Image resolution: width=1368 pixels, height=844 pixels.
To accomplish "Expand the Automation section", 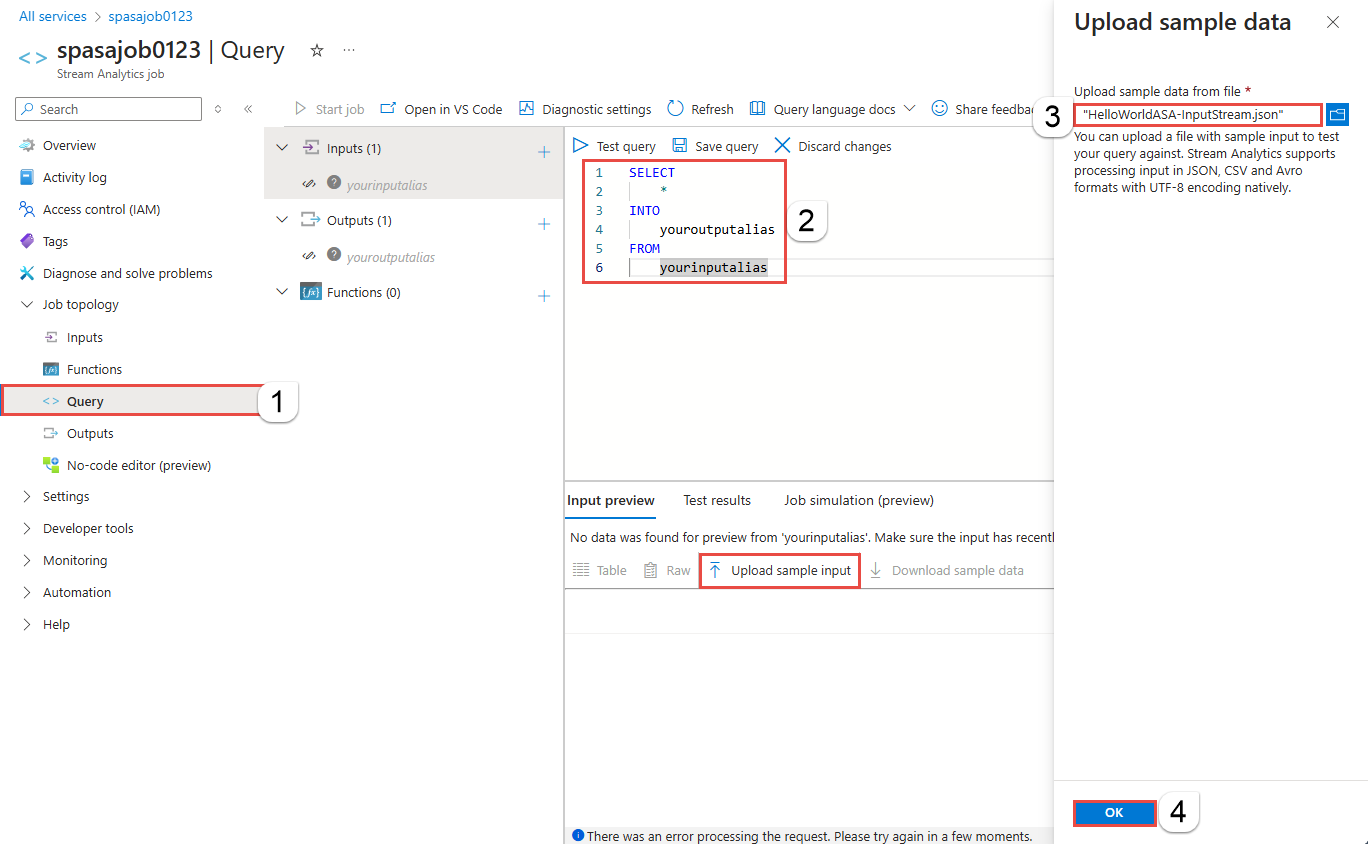I will click(x=27, y=593).
